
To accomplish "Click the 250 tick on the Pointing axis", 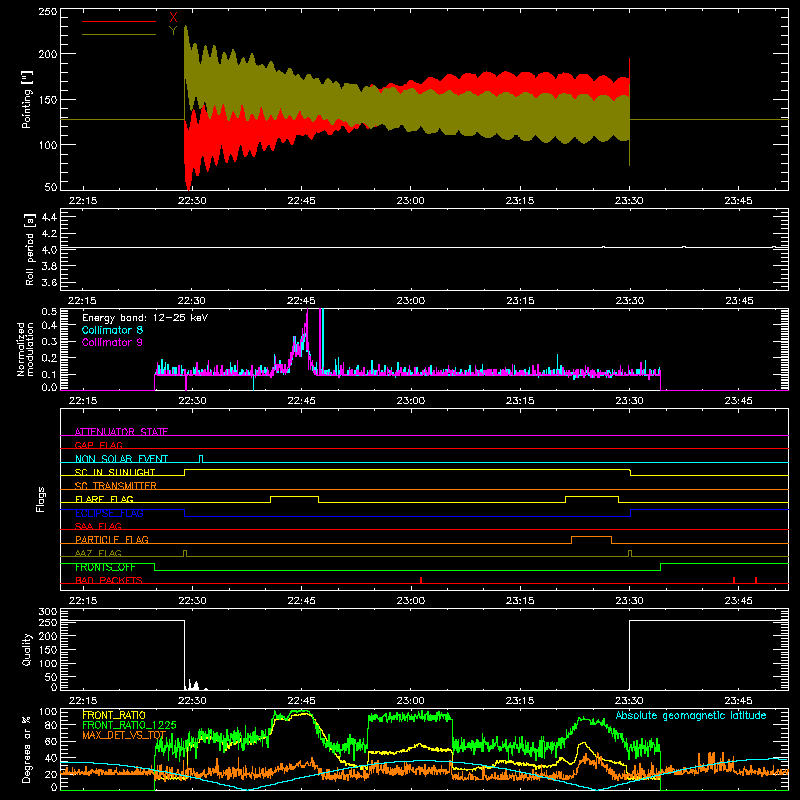I will tap(47, 12).
